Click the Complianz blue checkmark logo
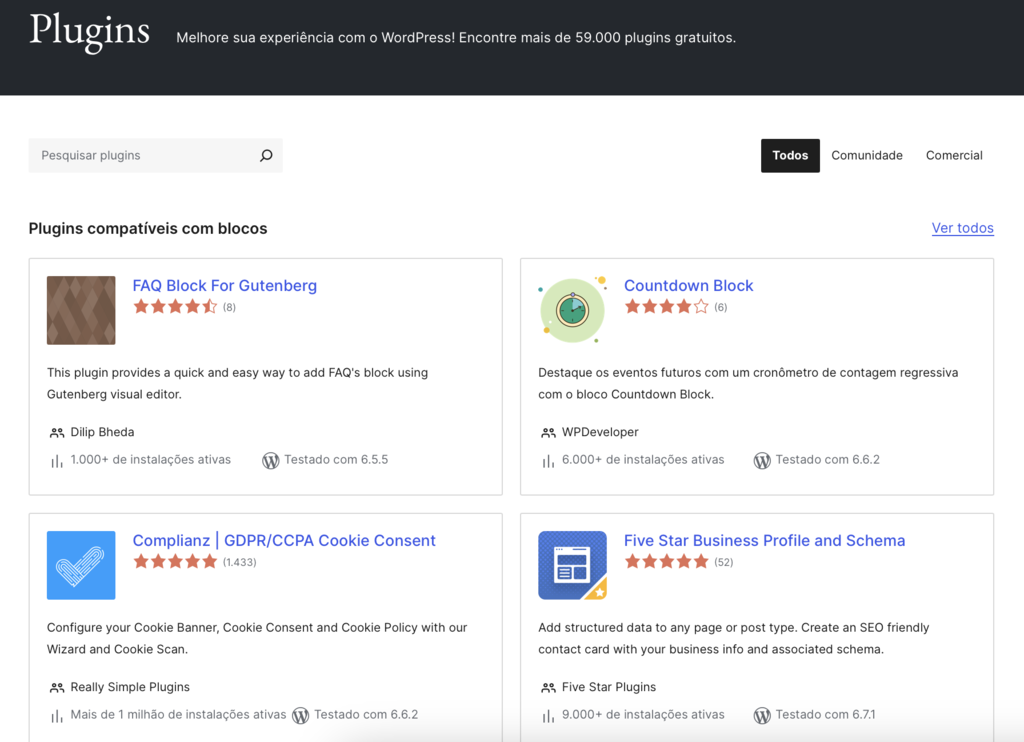Image resolution: width=1024 pixels, height=742 pixels. 81,565
